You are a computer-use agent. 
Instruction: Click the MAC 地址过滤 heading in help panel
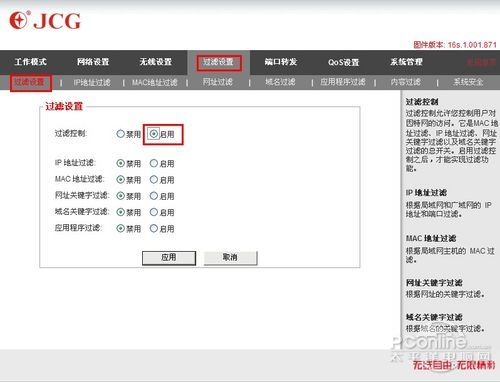[431, 238]
